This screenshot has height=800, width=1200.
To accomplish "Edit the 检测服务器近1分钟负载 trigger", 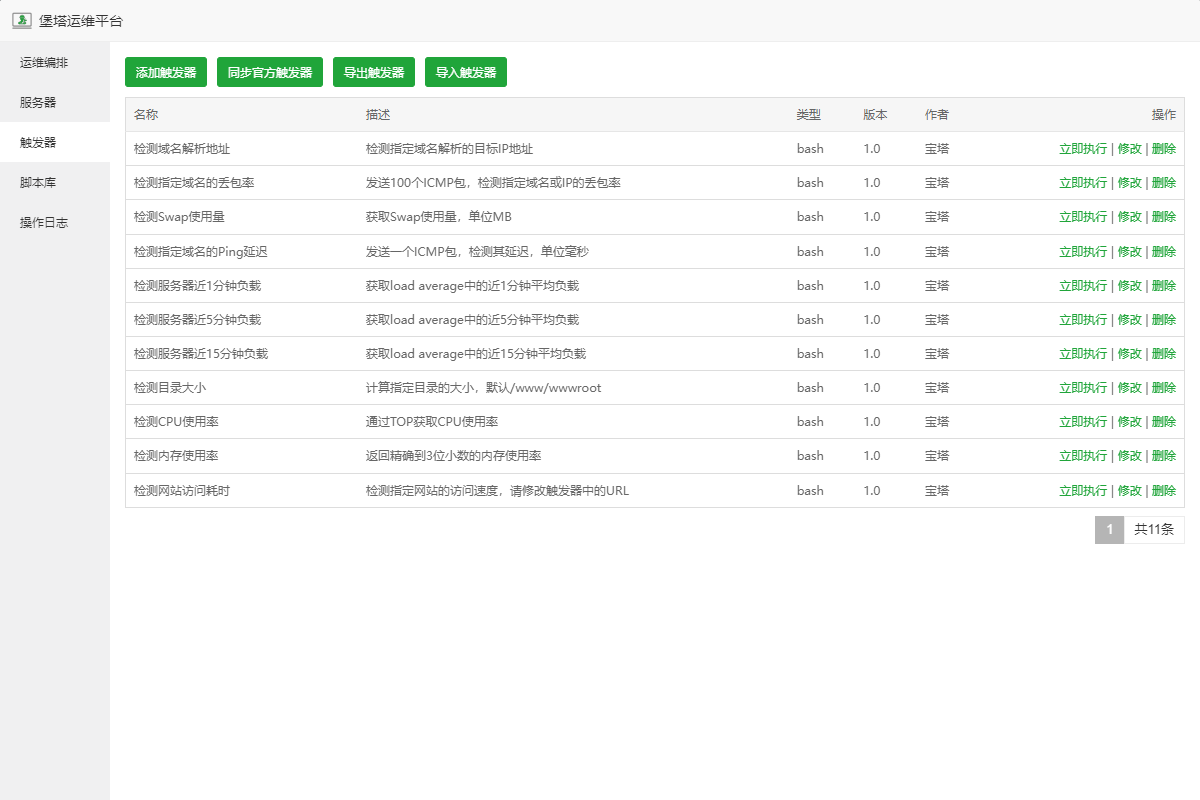I will click(1129, 286).
